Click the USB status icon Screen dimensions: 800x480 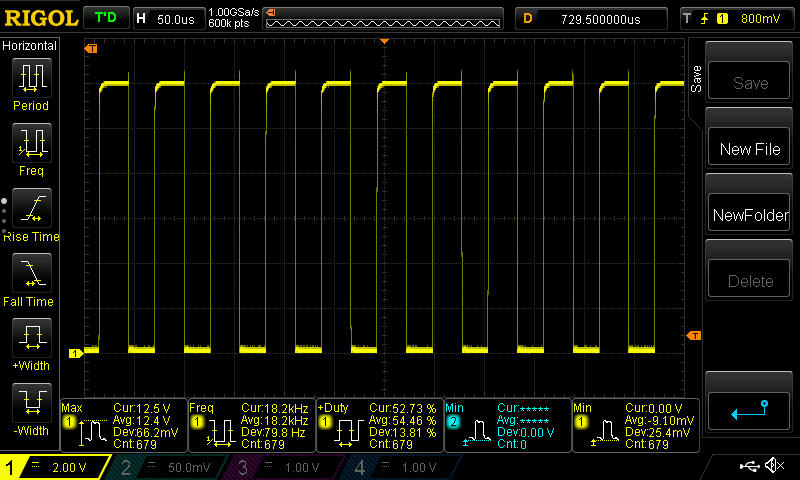coord(748,466)
